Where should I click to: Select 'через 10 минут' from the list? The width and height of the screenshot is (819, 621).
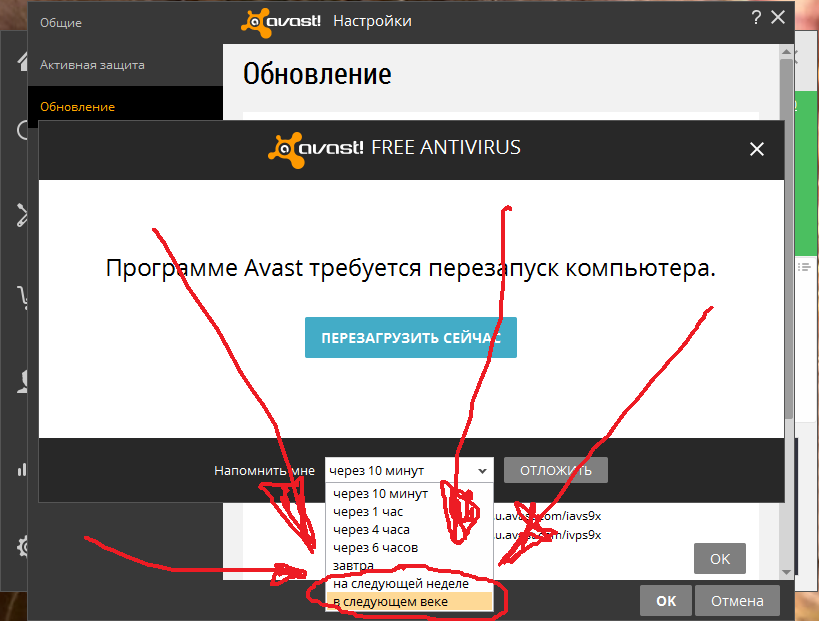[380, 494]
